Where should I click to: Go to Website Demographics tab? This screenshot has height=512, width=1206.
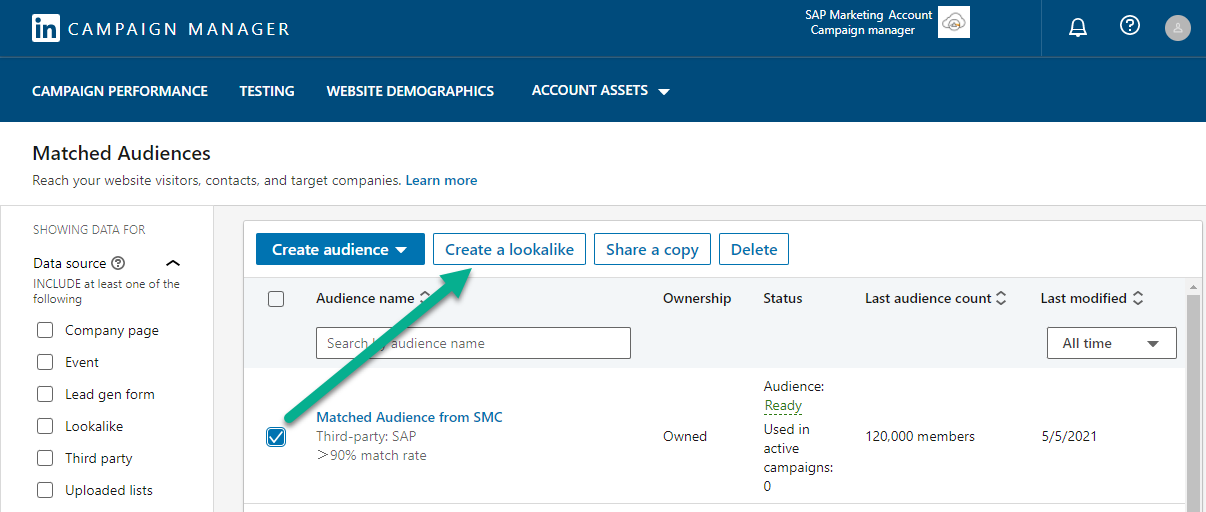tap(410, 91)
